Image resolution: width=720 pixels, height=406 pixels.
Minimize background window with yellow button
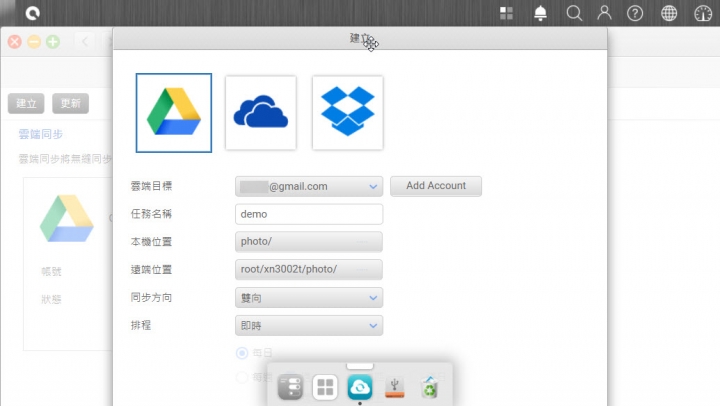pos(34,42)
